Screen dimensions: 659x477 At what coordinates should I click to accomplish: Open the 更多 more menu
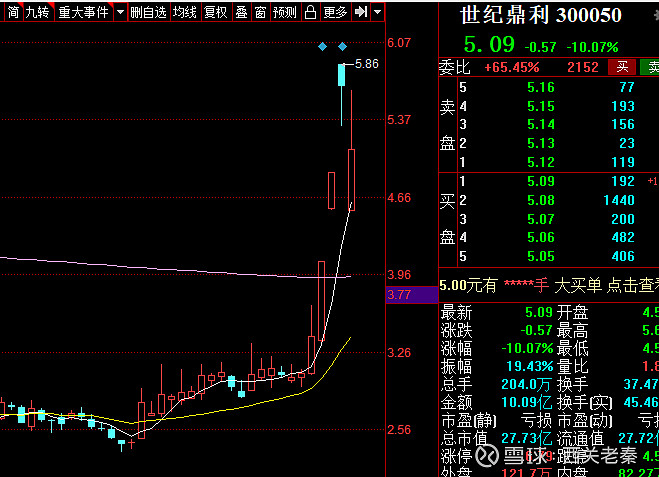click(335, 12)
